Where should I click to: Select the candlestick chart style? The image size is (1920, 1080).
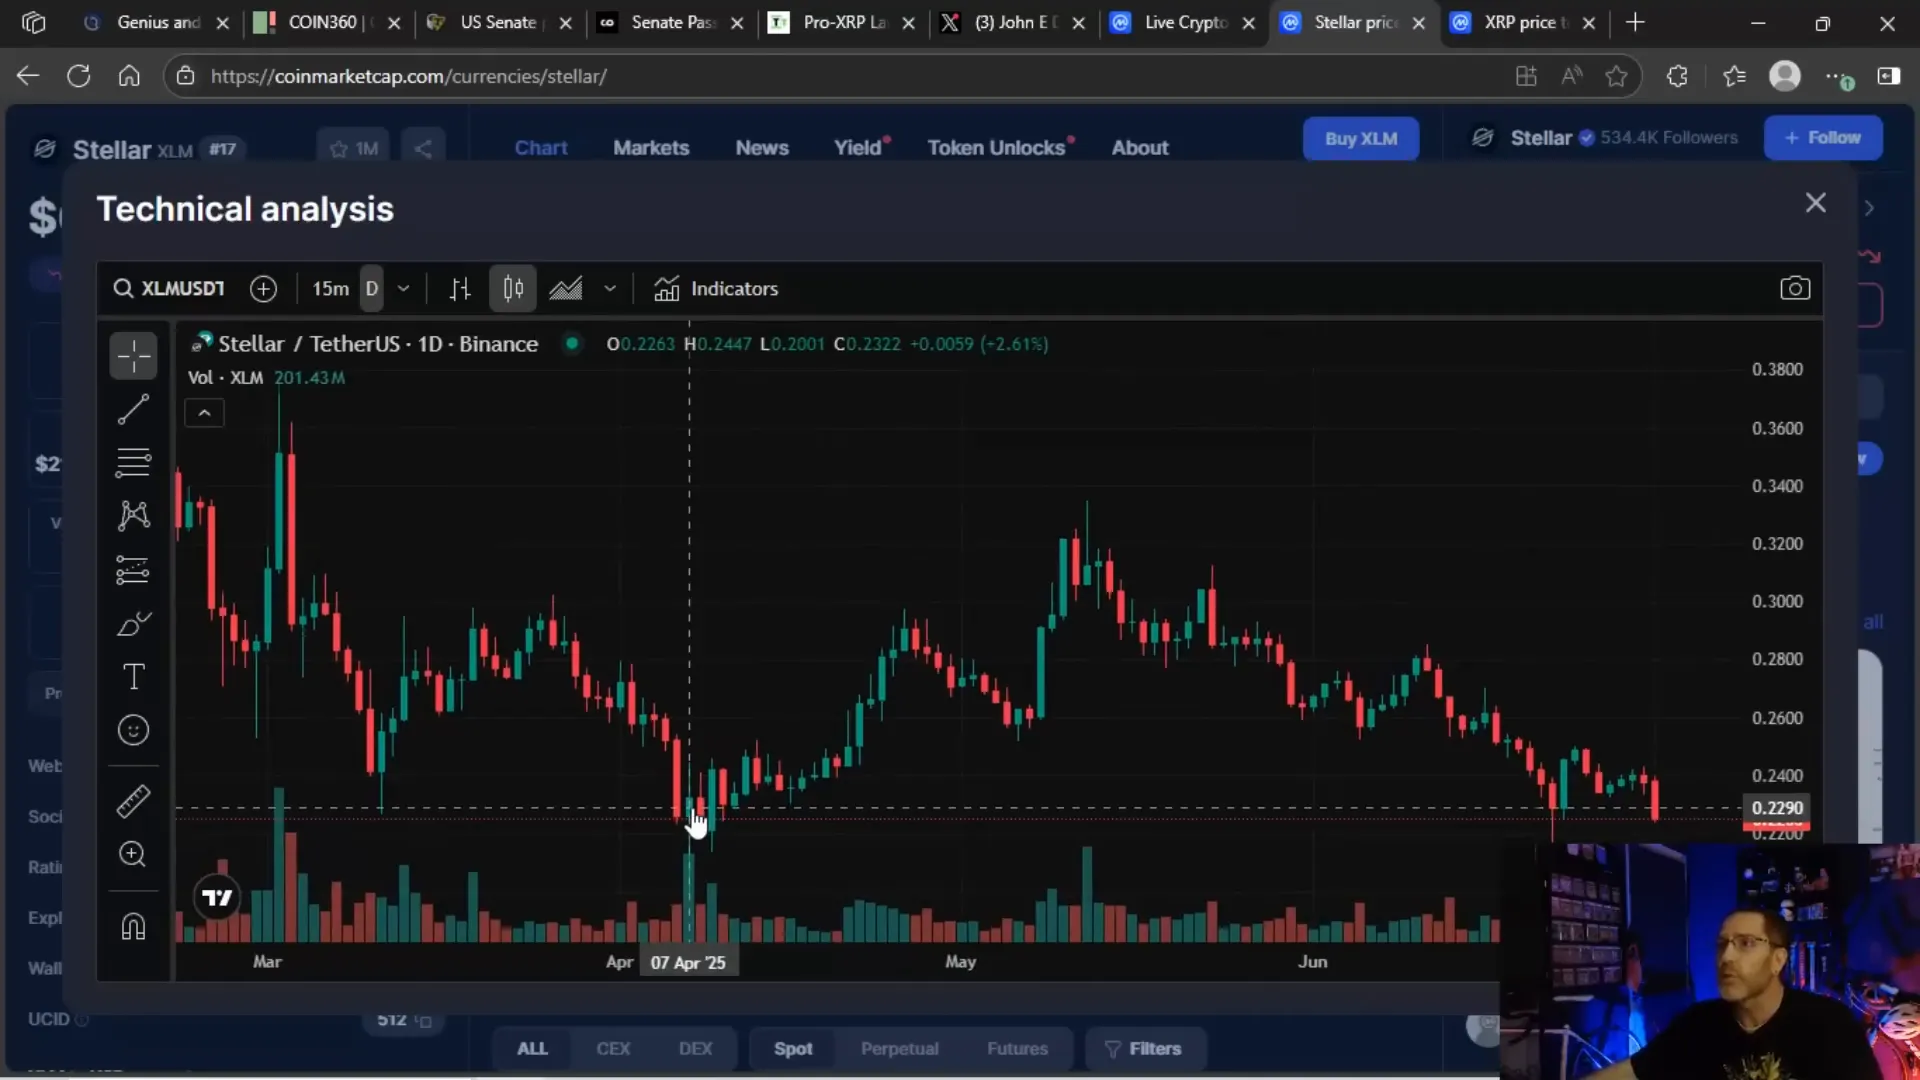pos(513,289)
